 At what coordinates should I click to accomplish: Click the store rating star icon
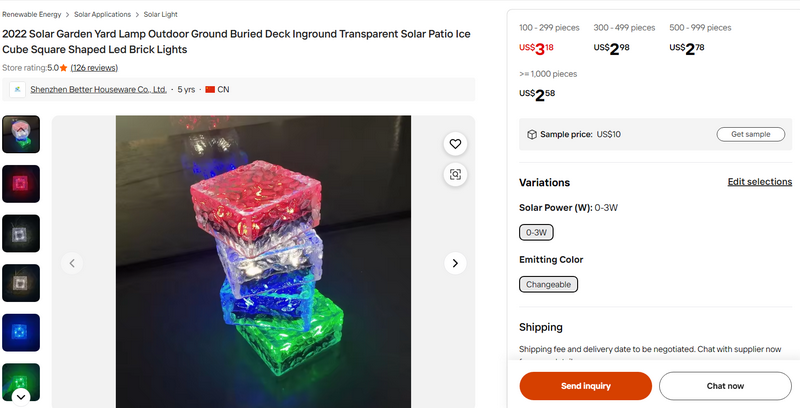click(x=64, y=68)
